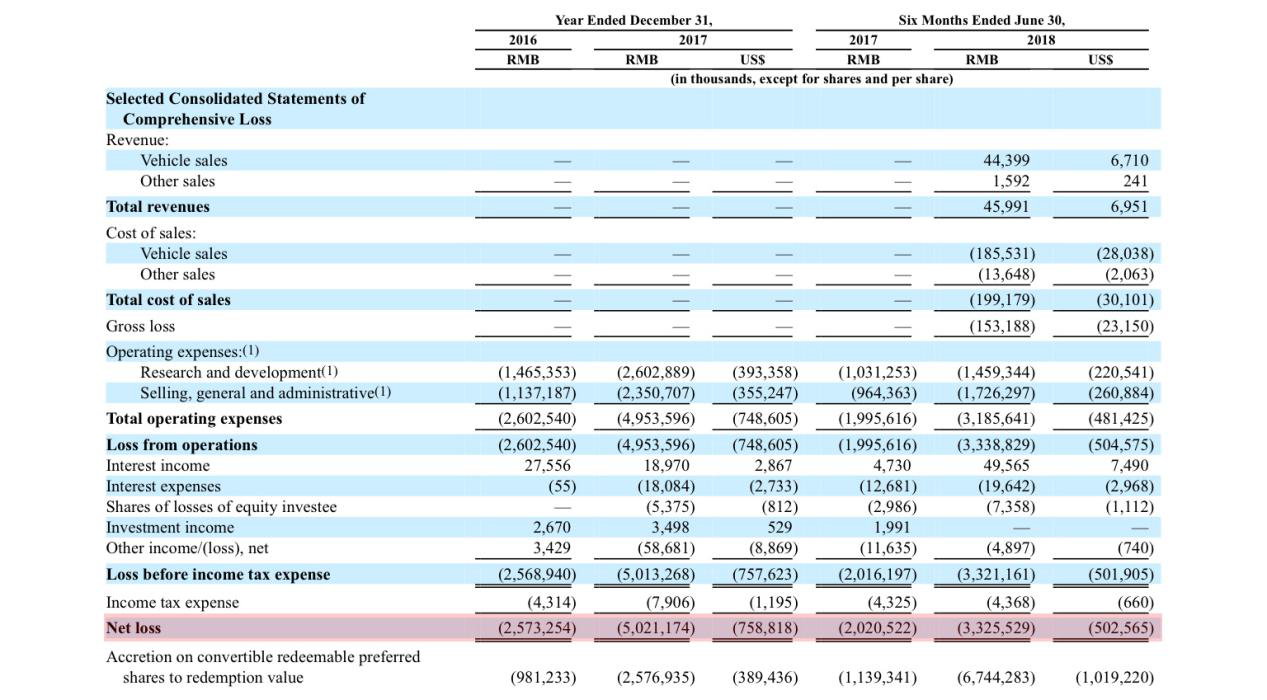Click 2016 net loss value (2,573,254)
1267x700 pixels.
tap(537, 628)
